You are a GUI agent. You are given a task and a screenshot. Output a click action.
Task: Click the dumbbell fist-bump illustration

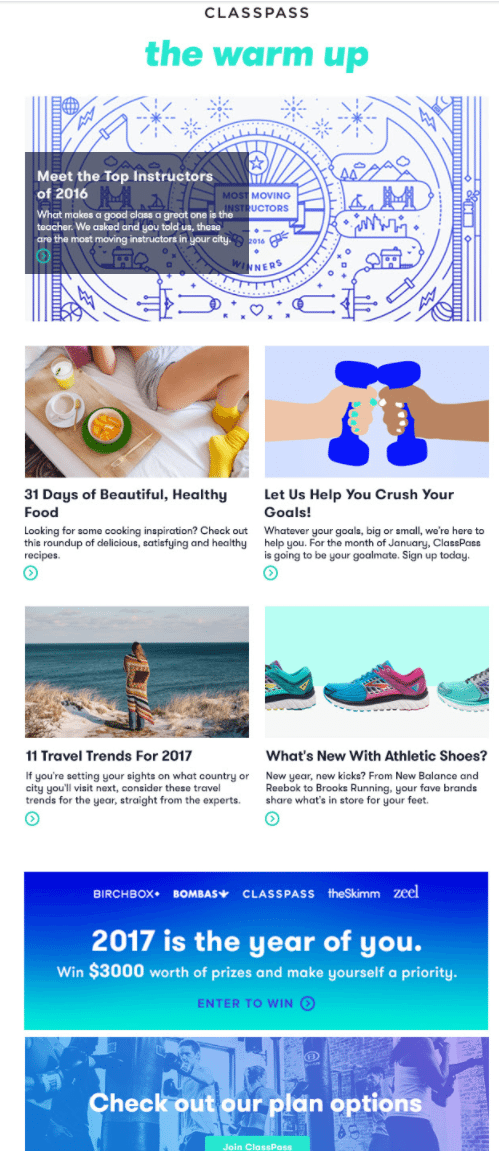click(x=376, y=412)
